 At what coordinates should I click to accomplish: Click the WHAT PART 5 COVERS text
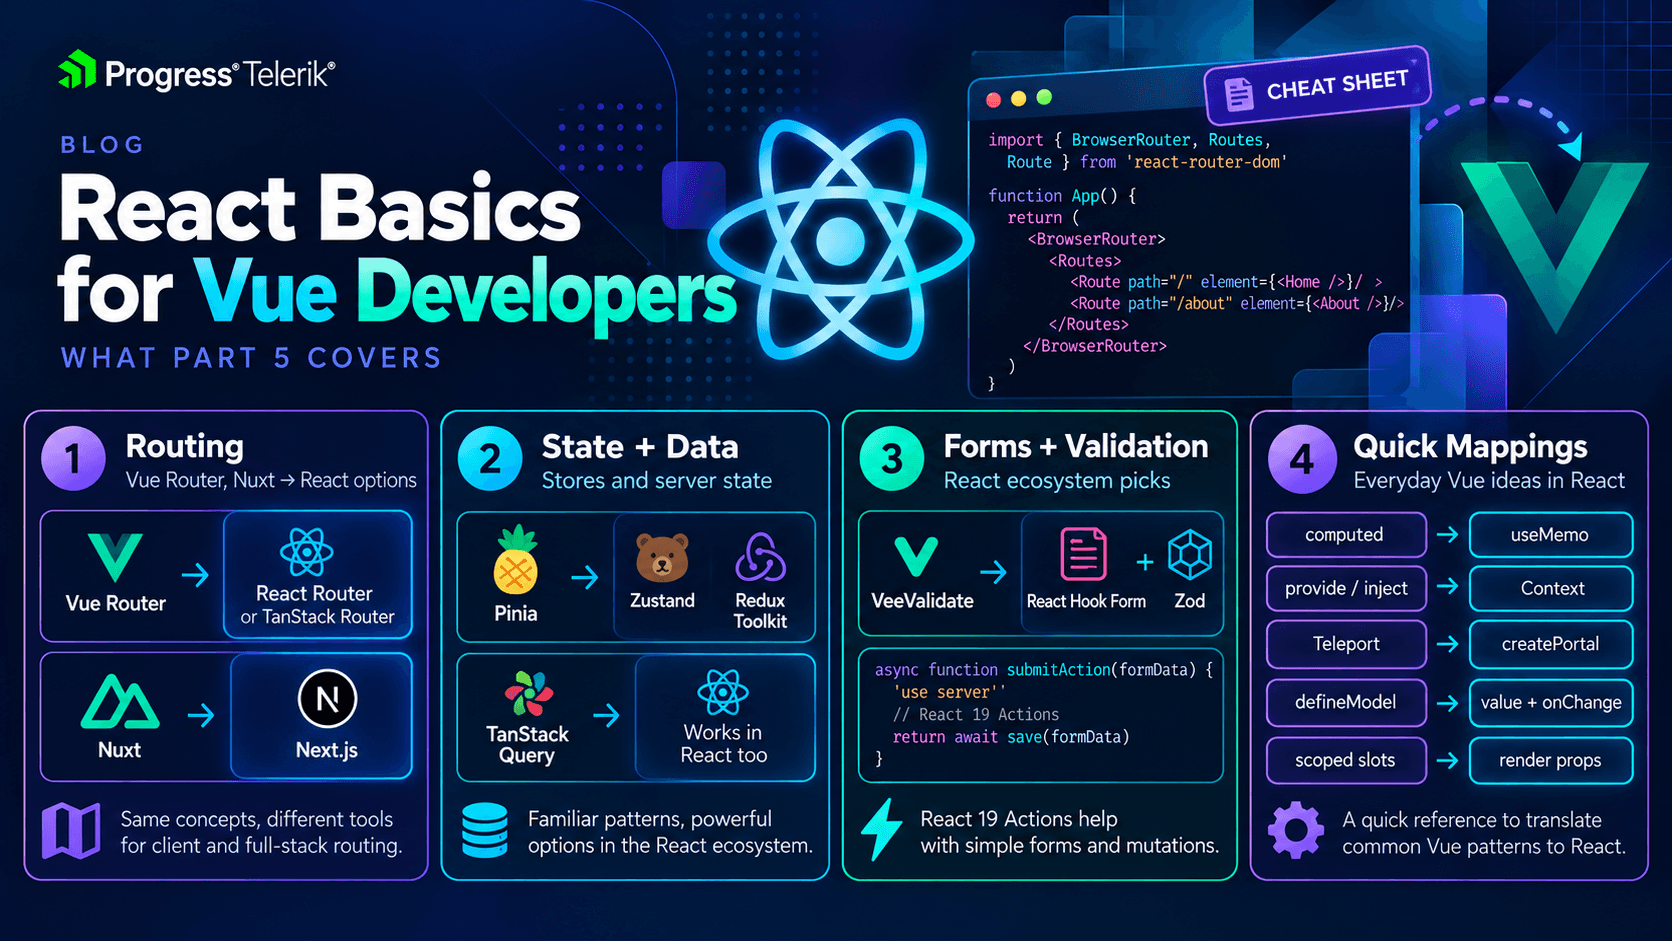tap(251, 358)
